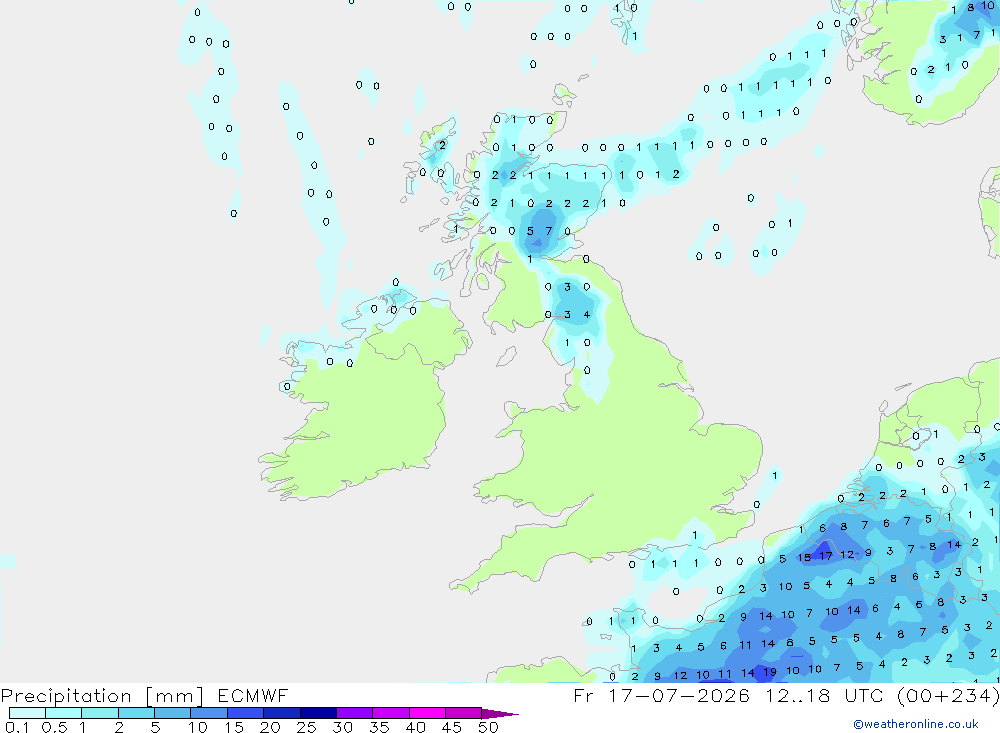Viewport: 1000px width, 733px height.
Task: Click the 30–35 mm purple legend swatch
Action: [354, 713]
